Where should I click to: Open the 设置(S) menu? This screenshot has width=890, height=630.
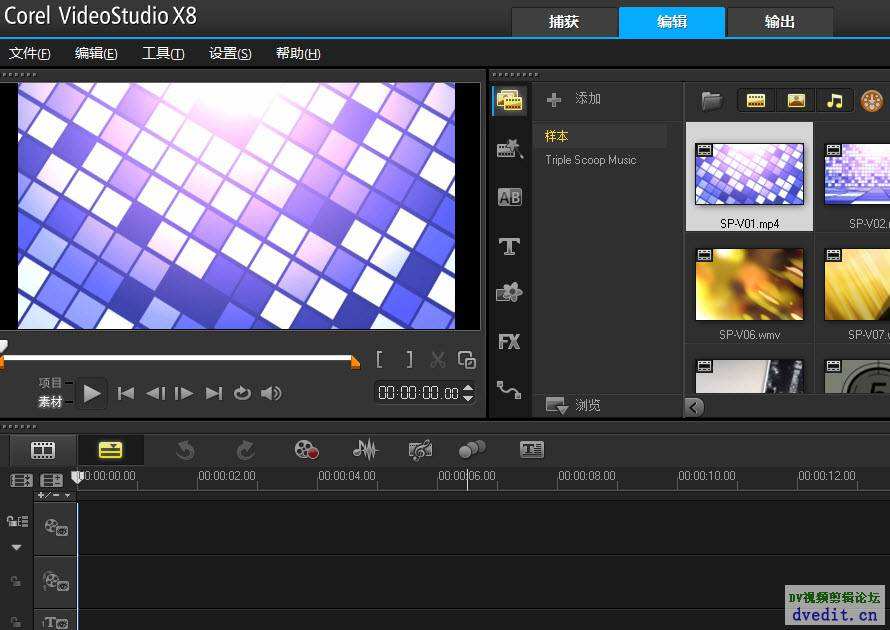pyautogui.click(x=230, y=54)
